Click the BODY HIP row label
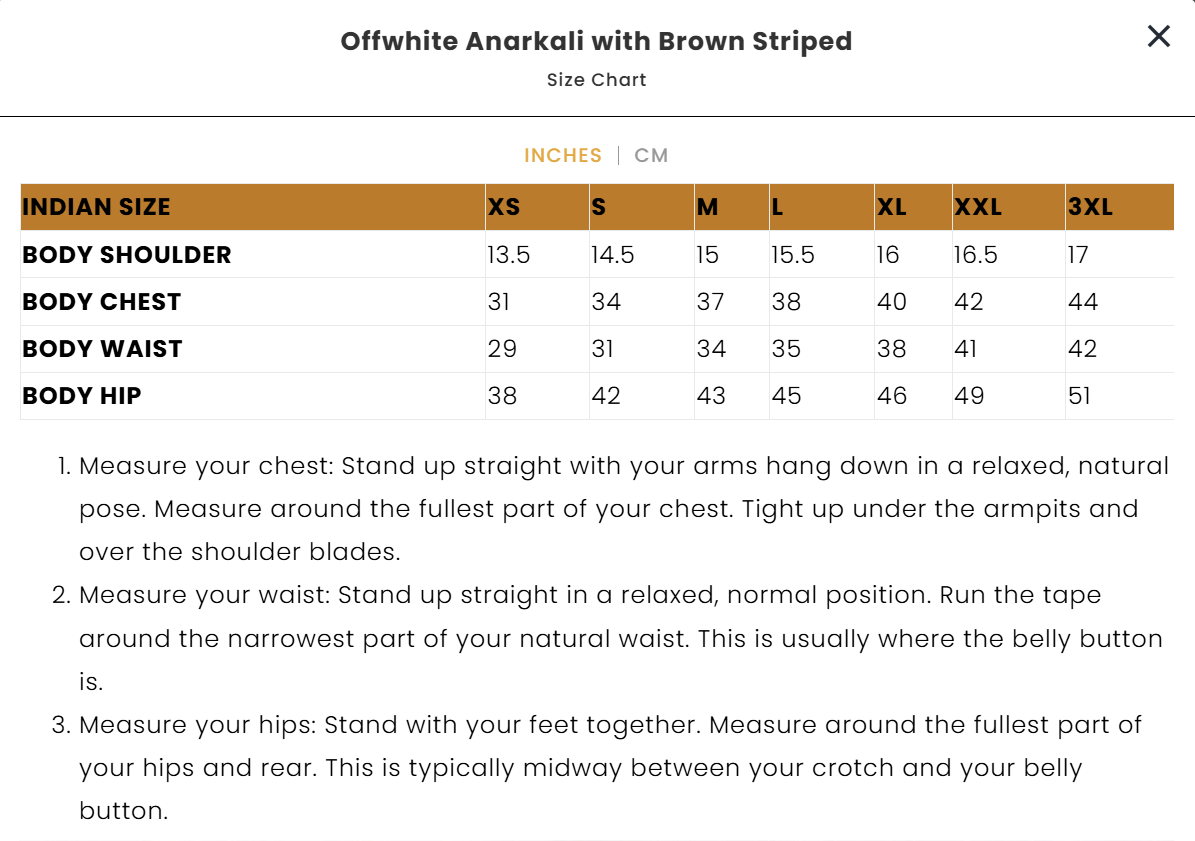This screenshot has height=841, width=1195. click(x=82, y=396)
